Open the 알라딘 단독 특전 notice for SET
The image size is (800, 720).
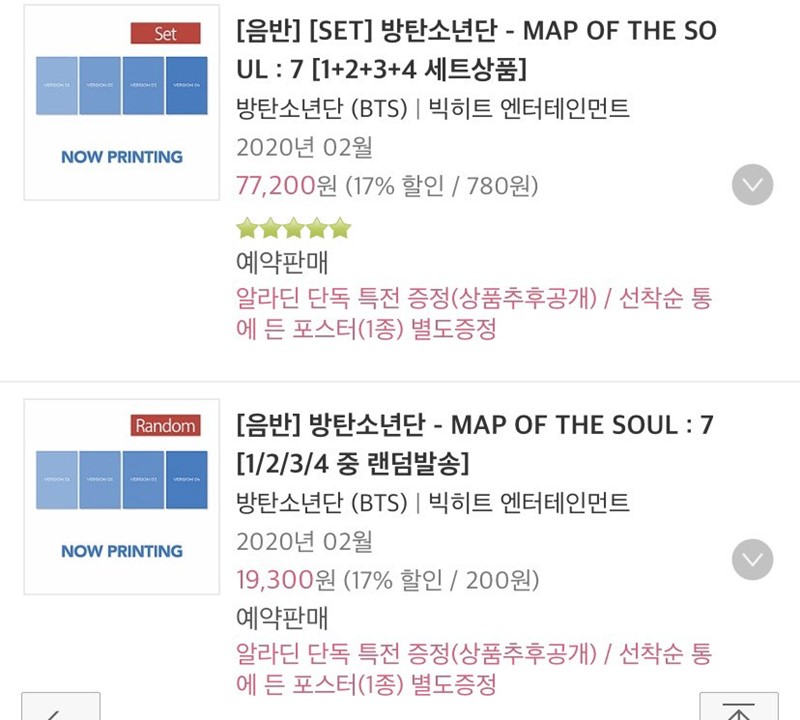tap(473, 313)
